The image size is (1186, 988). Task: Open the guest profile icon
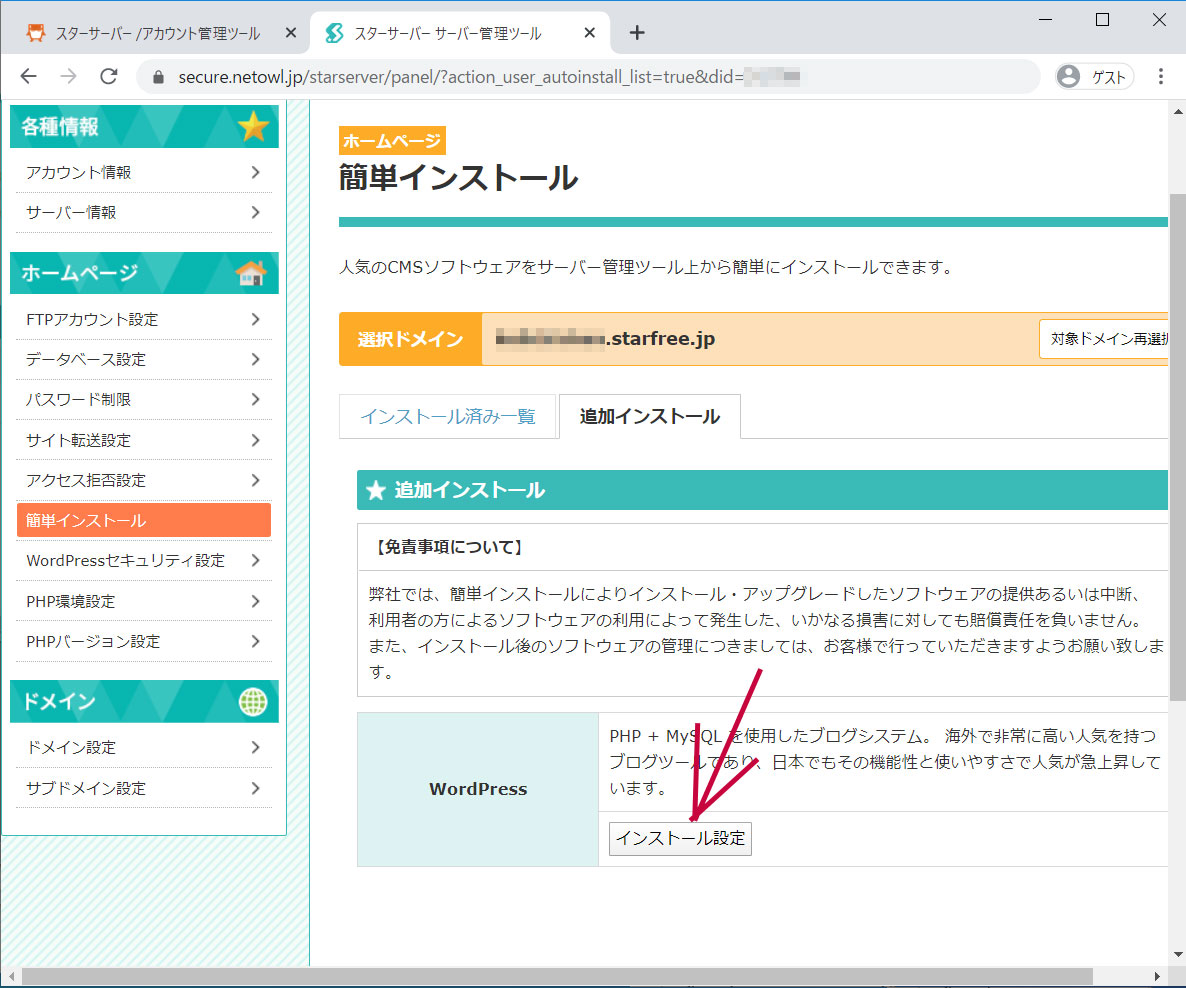[x=1068, y=76]
